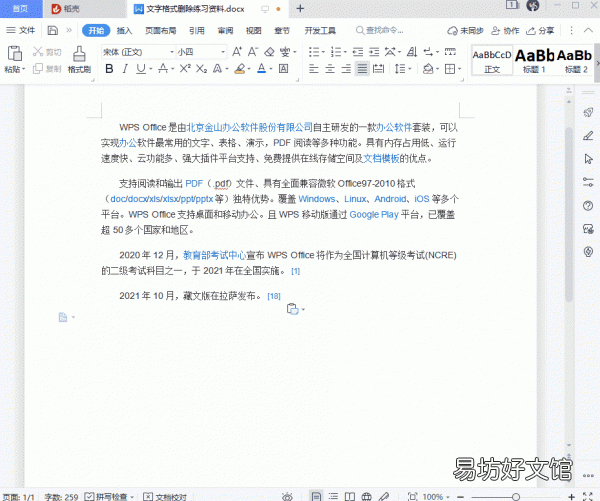Click the Clear formatting eraser icon
This screenshot has height=501, width=600.
tap(269, 52)
